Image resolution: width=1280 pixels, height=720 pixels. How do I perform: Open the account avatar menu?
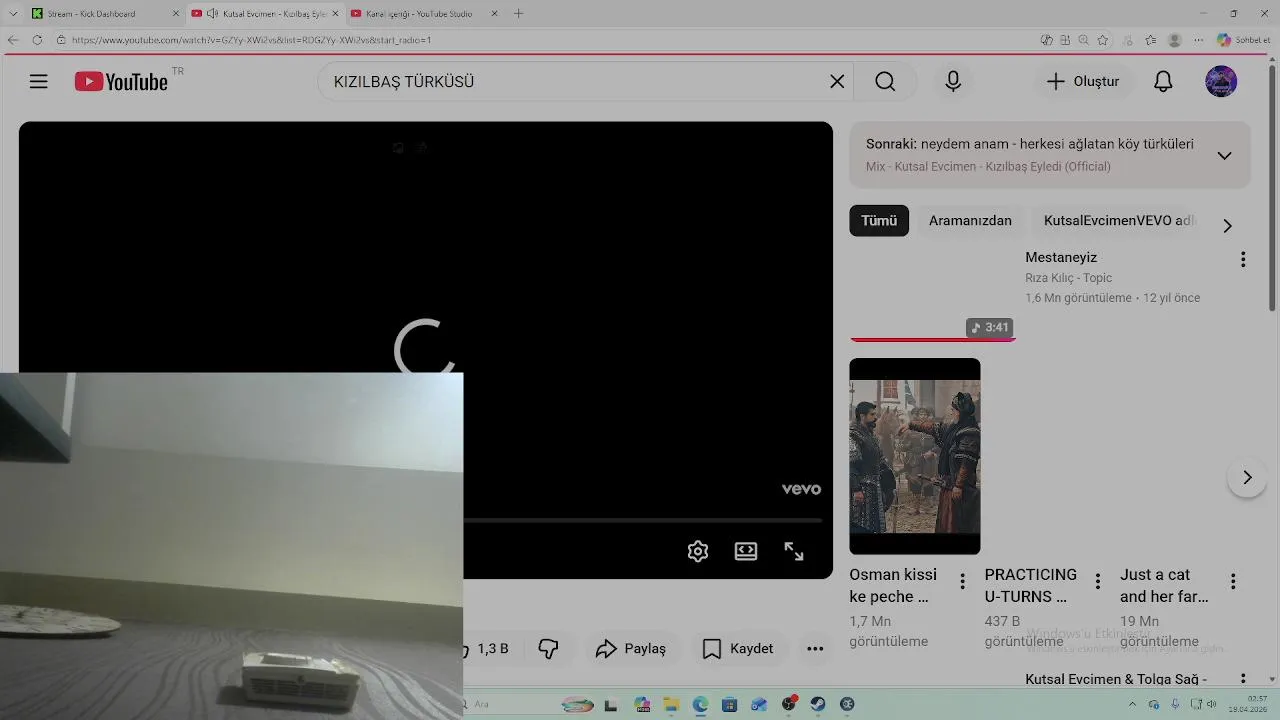coord(1221,82)
